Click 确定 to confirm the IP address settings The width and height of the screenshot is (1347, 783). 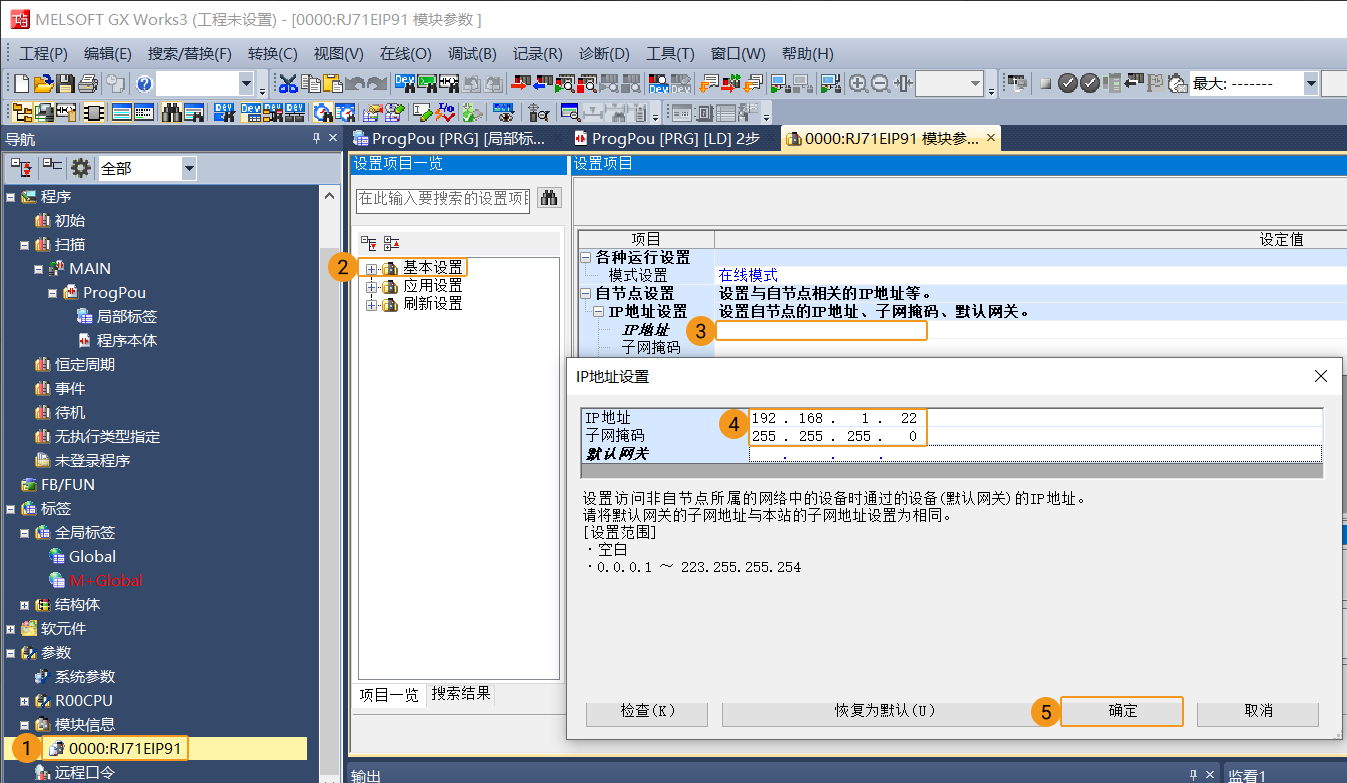[1121, 711]
